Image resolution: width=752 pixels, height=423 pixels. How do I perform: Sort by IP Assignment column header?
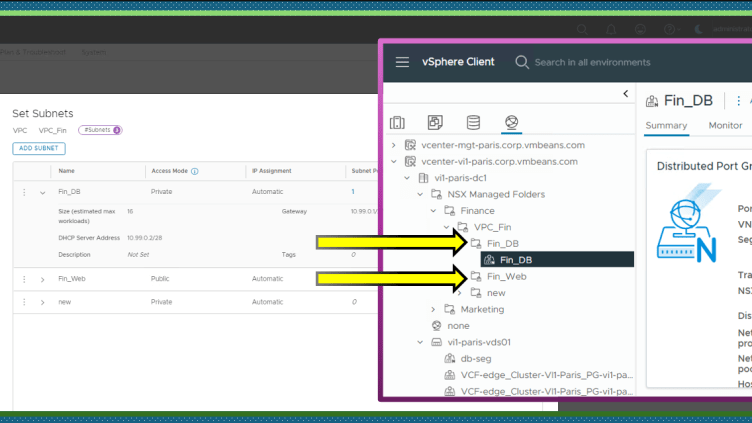(271, 171)
